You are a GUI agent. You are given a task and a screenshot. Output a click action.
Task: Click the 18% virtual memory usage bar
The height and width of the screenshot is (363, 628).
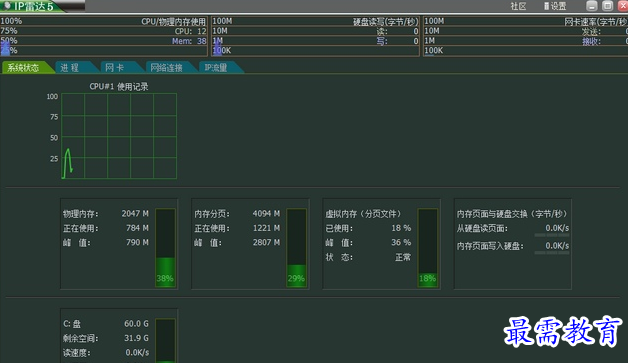[x=428, y=248]
